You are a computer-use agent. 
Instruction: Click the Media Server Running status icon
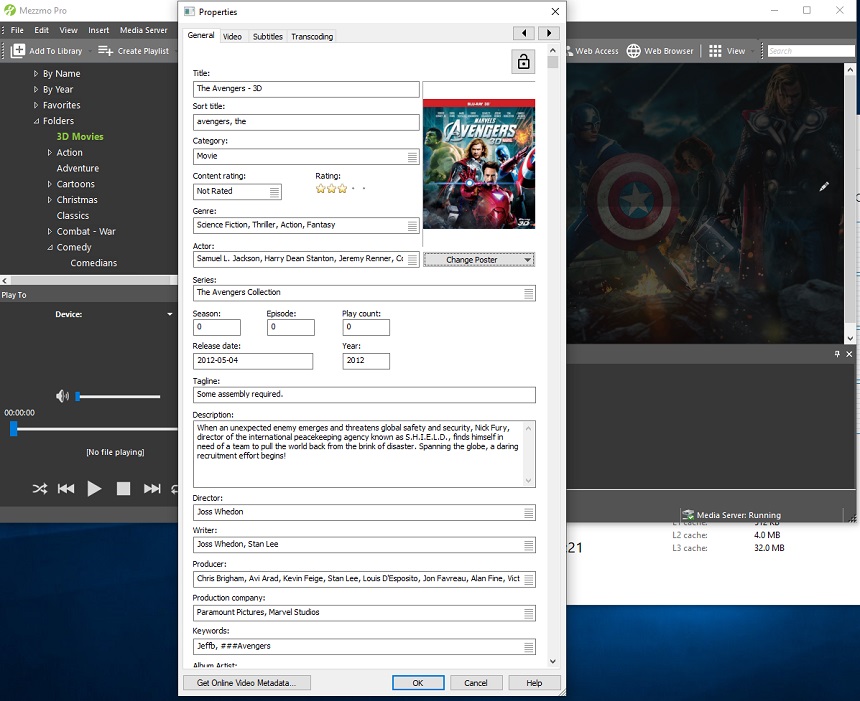(x=688, y=515)
